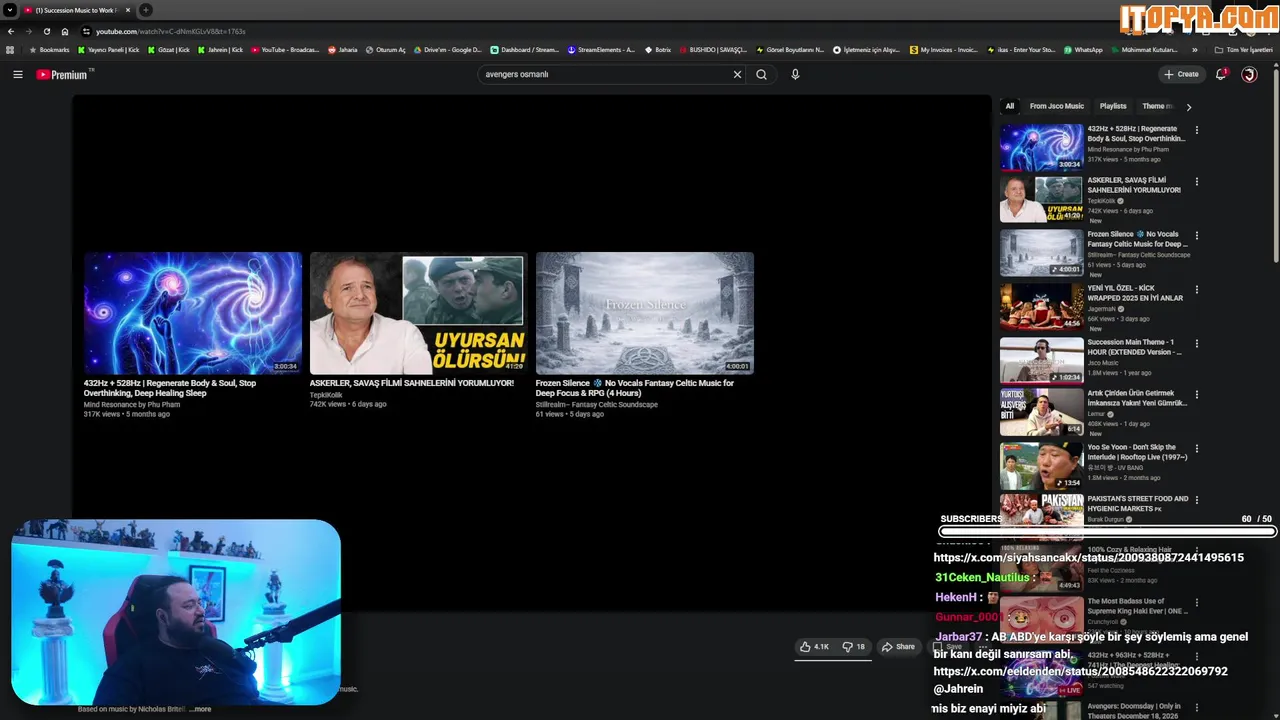Click the Share button below the video
Image resolution: width=1280 pixels, height=720 pixels.
point(898,647)
